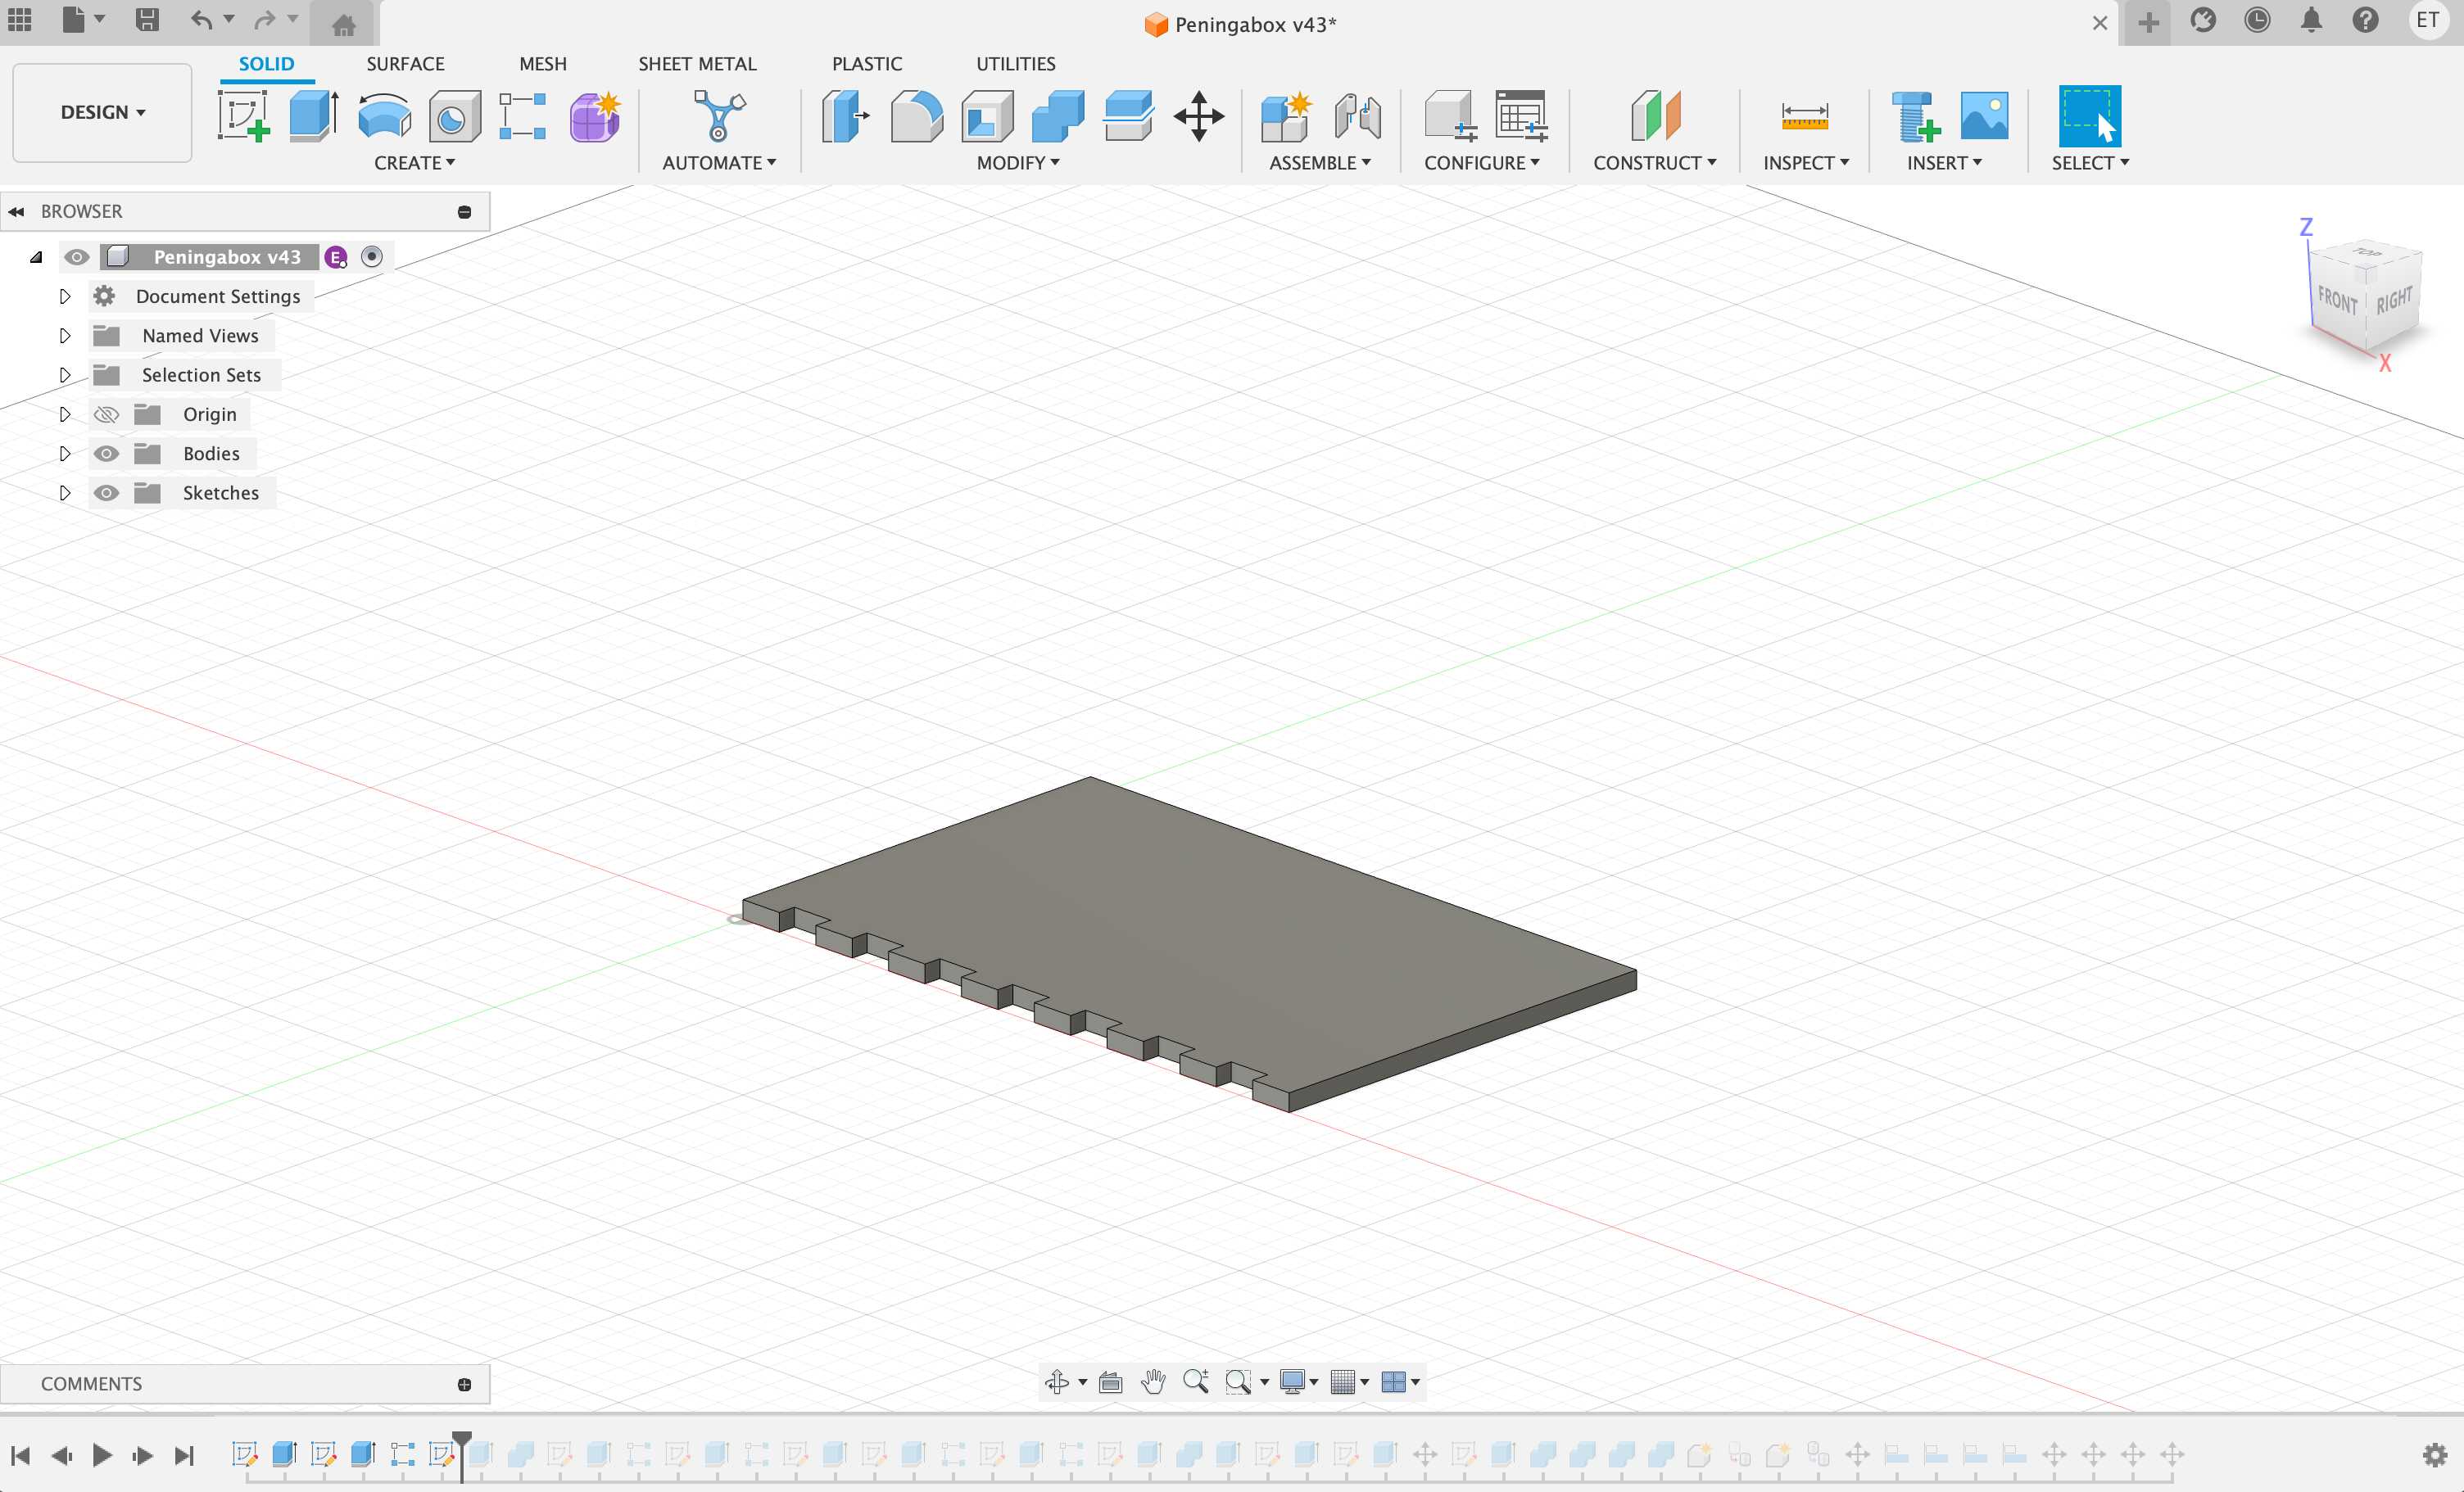Screen dimensions: 2464x1492
Task: Click the Offset Plane construct icon
Action: click(x=1655, y=116)
